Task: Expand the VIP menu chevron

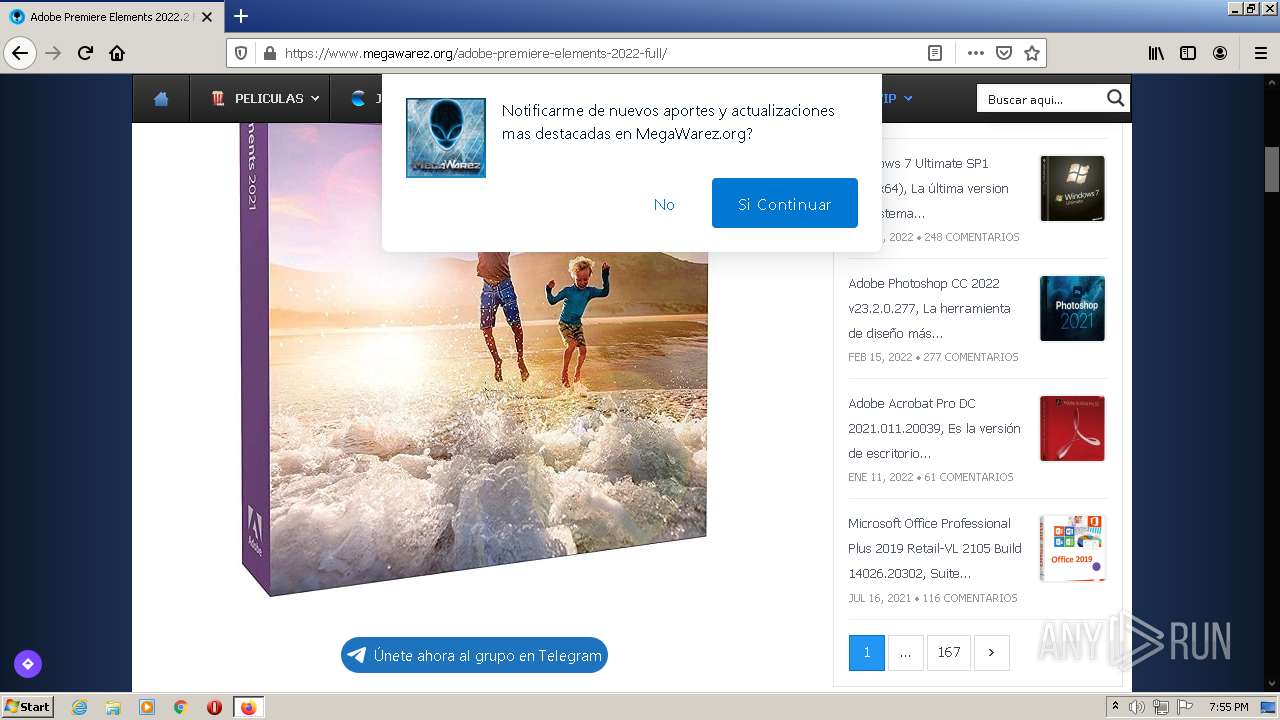Action: pyautogui.click(x=908, y=99)
